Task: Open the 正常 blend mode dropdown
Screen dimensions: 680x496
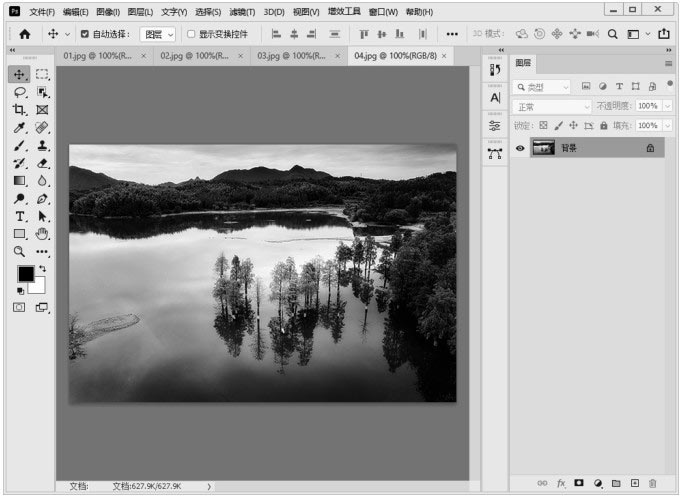Action: coord(552,106)
